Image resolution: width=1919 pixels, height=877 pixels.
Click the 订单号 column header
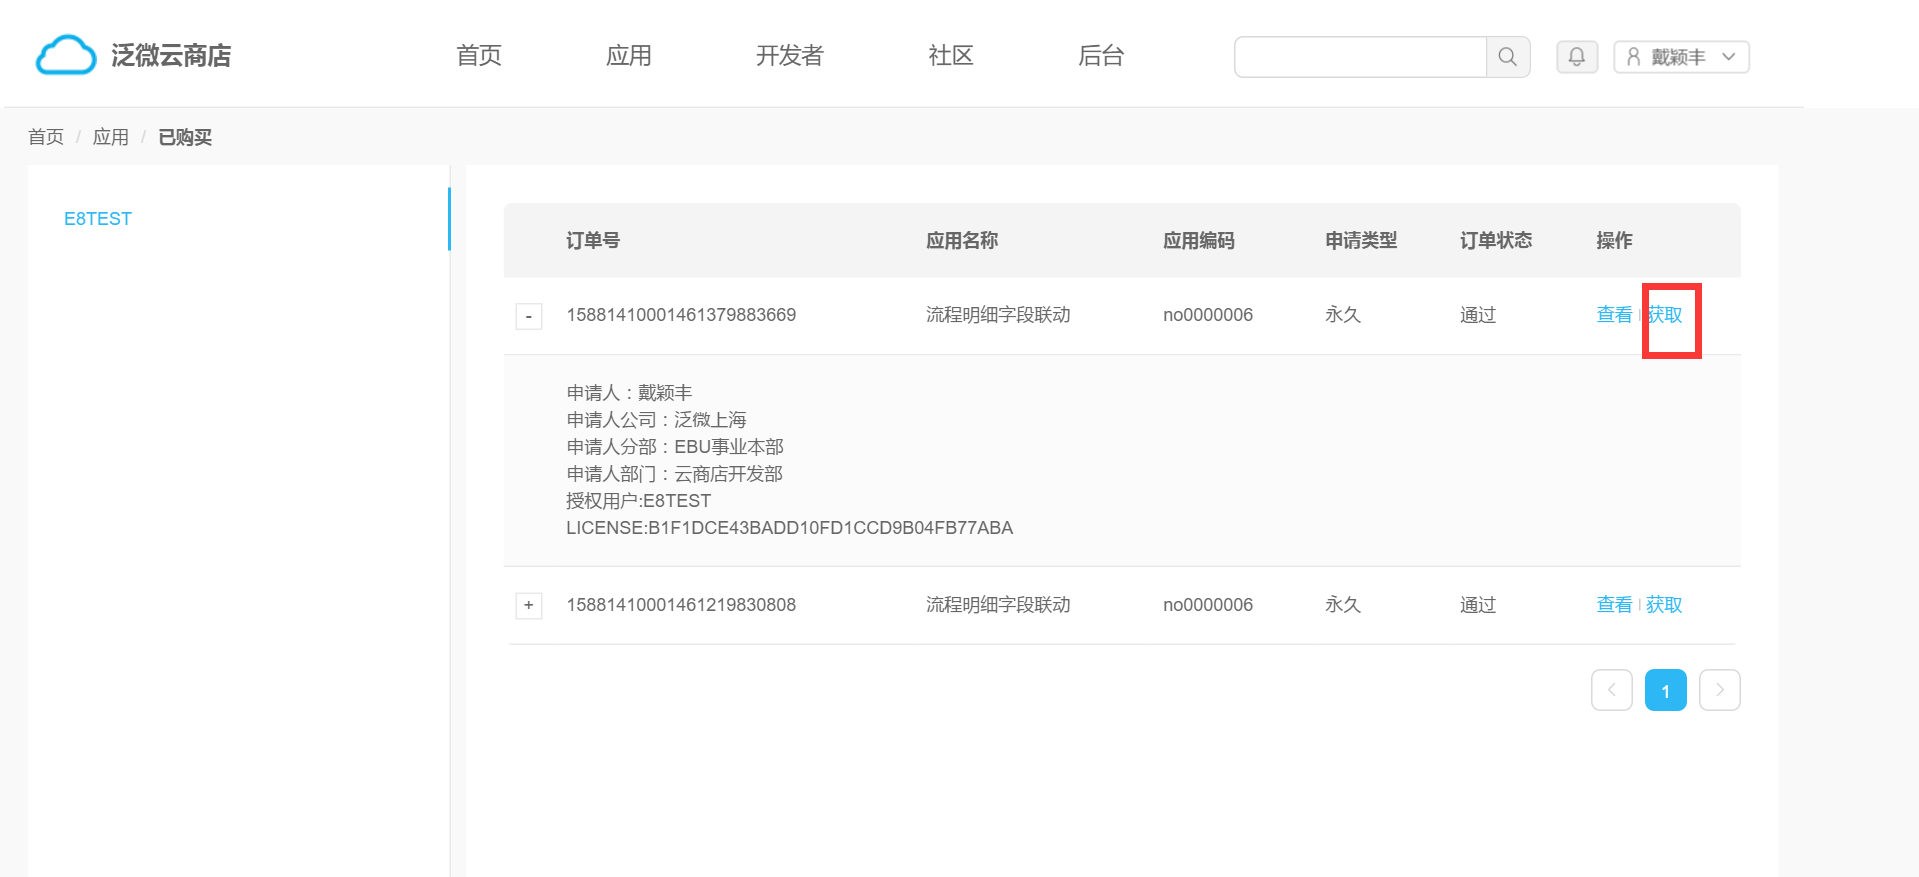click(593, 240)
